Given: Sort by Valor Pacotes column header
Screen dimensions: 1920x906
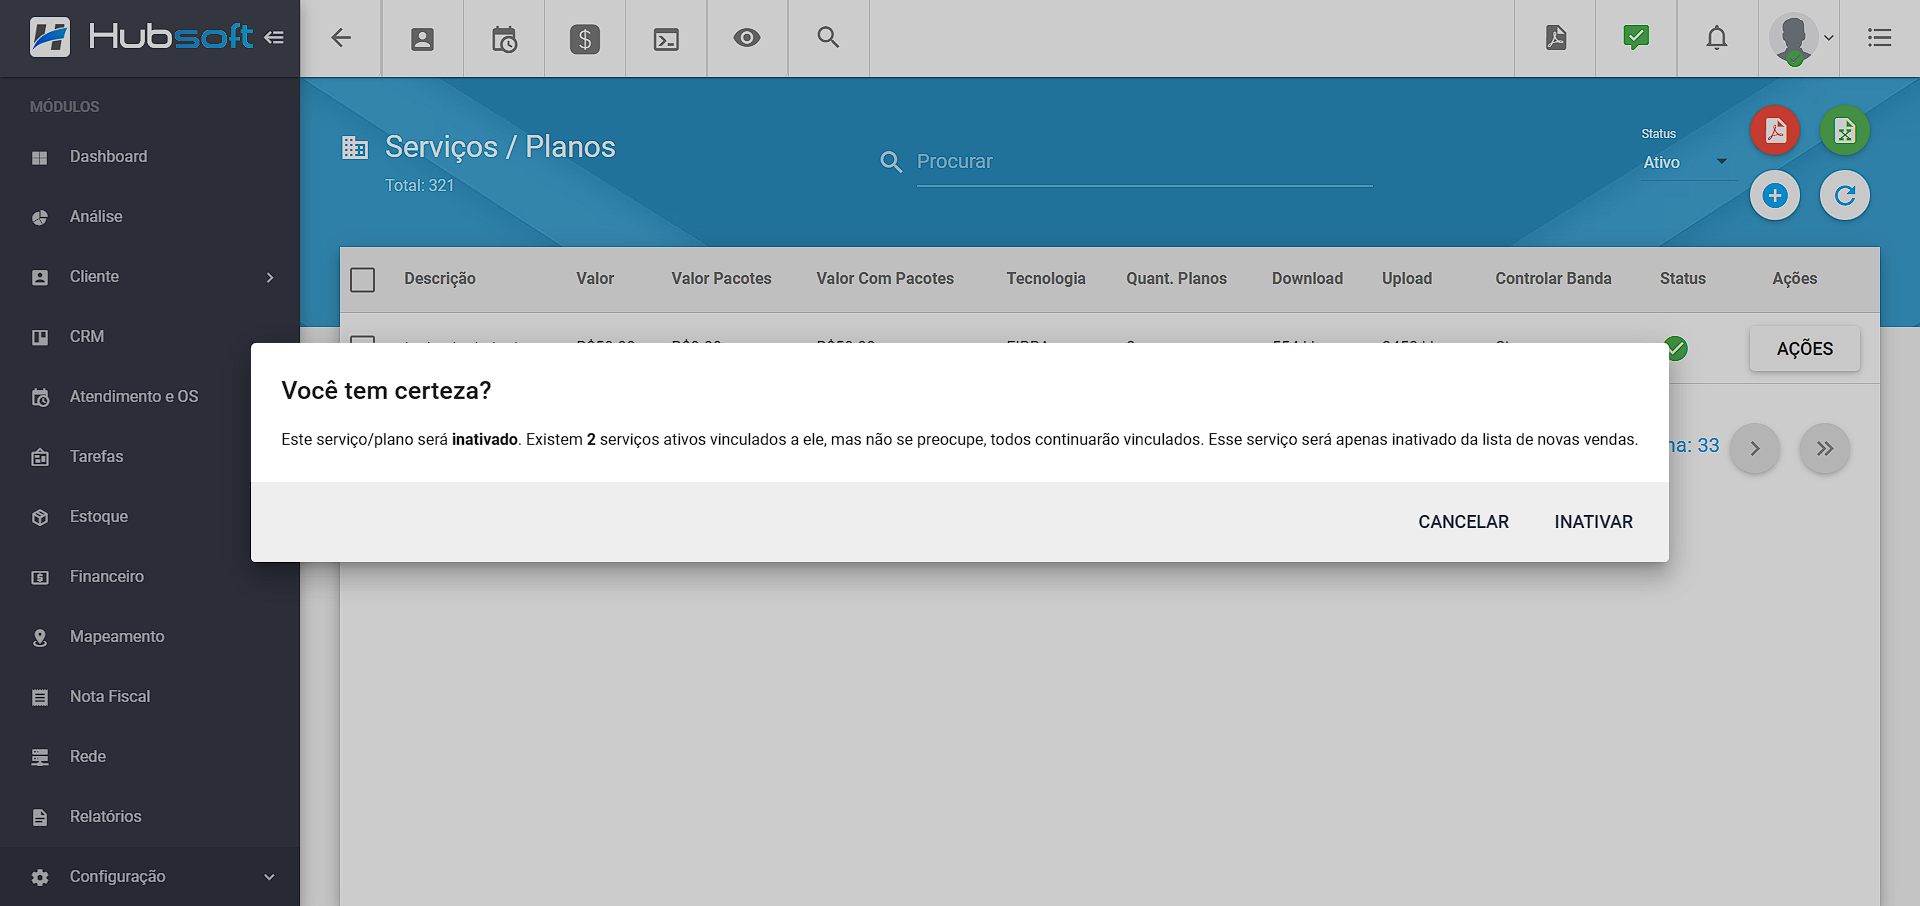Looking at the screenshot, I should coord(721,279).
